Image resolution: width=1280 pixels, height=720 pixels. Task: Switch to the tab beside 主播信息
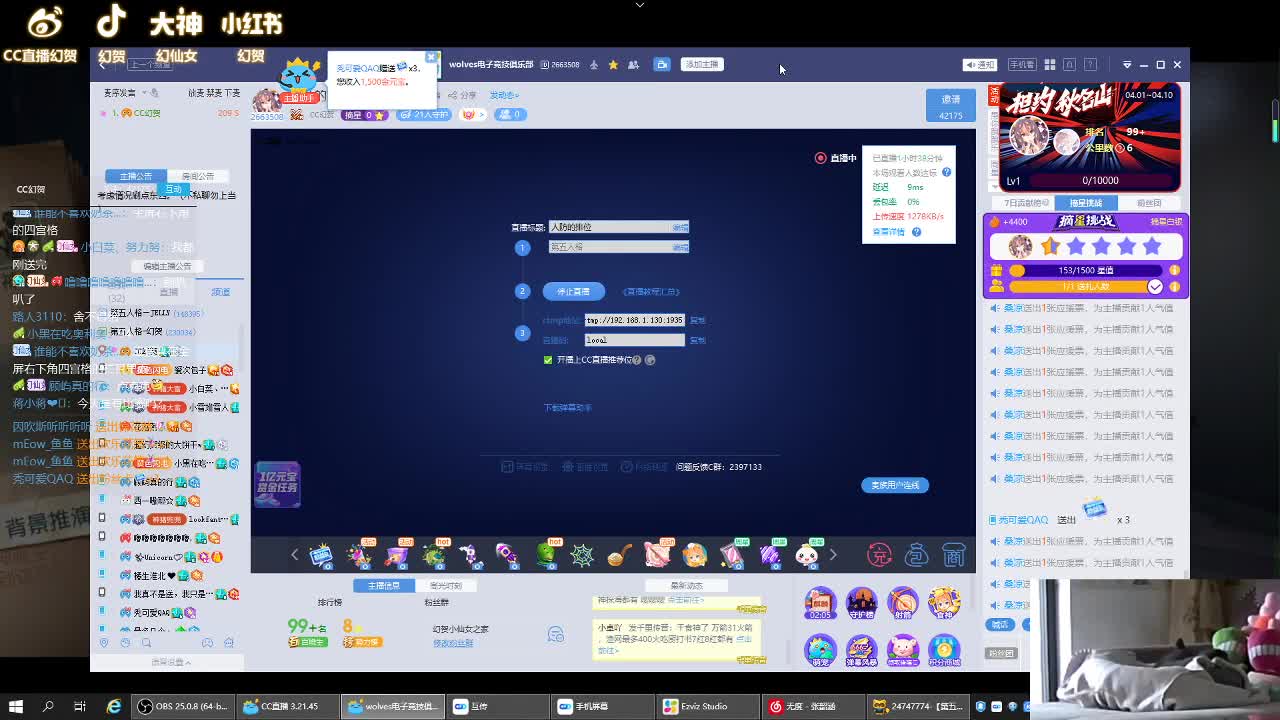click(445, 586)
